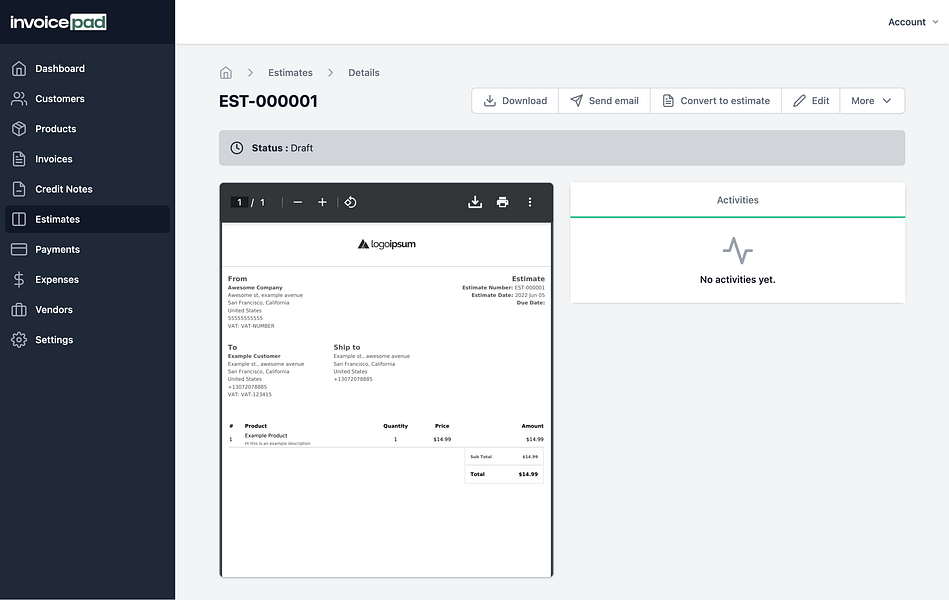Click the PDF page number field
This screenshot has width=949, height=600.
239,202
